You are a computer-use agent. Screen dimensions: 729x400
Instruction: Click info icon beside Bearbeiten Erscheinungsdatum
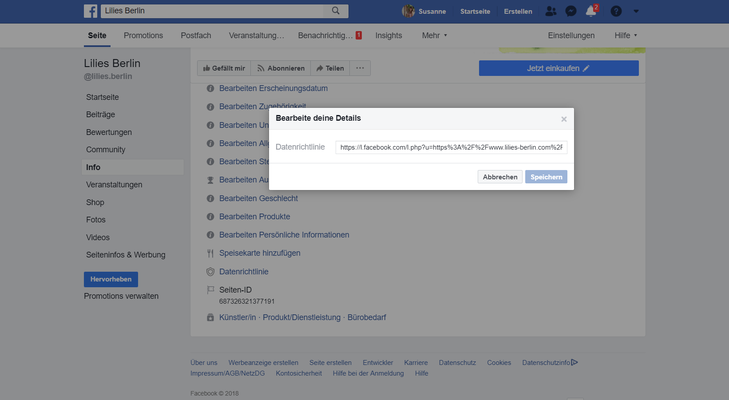(210, 88)
